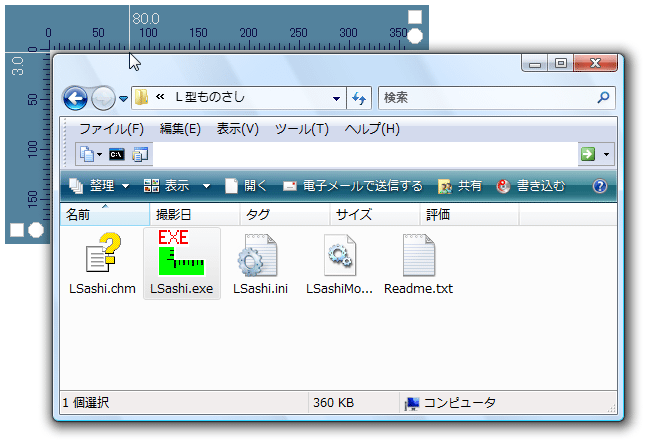Sort by the サイズ column header

(x=375, y=214)
